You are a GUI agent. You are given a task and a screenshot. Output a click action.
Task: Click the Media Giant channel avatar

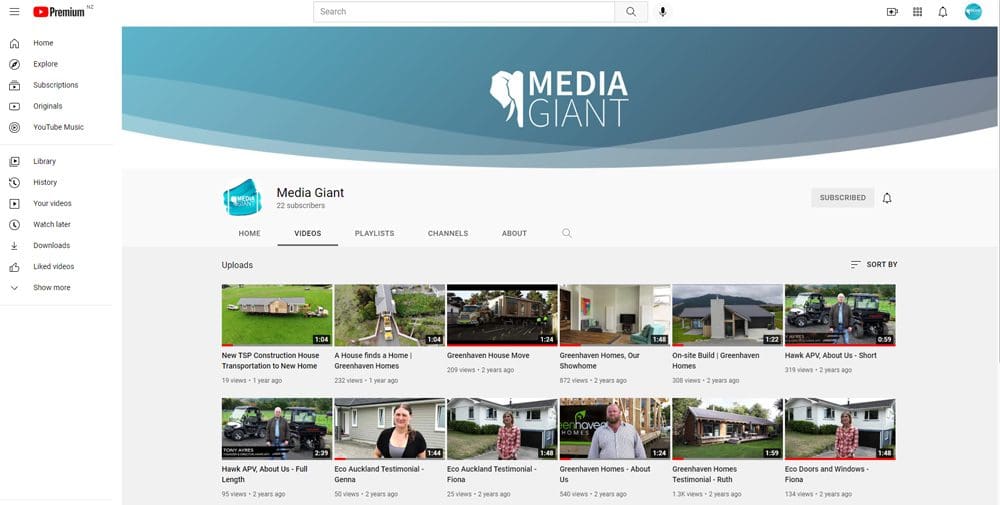[x=242, y=197]
